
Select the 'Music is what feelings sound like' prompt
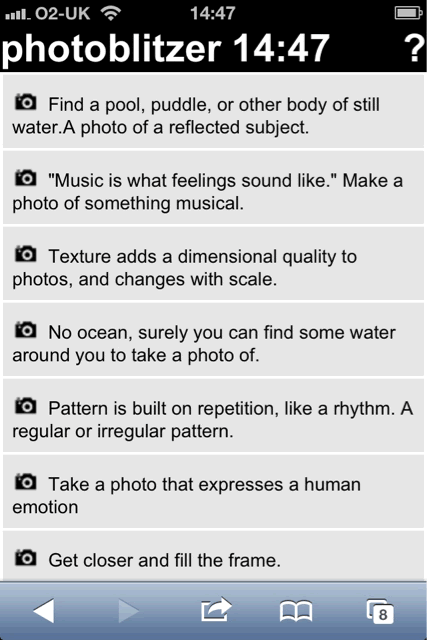213,187
